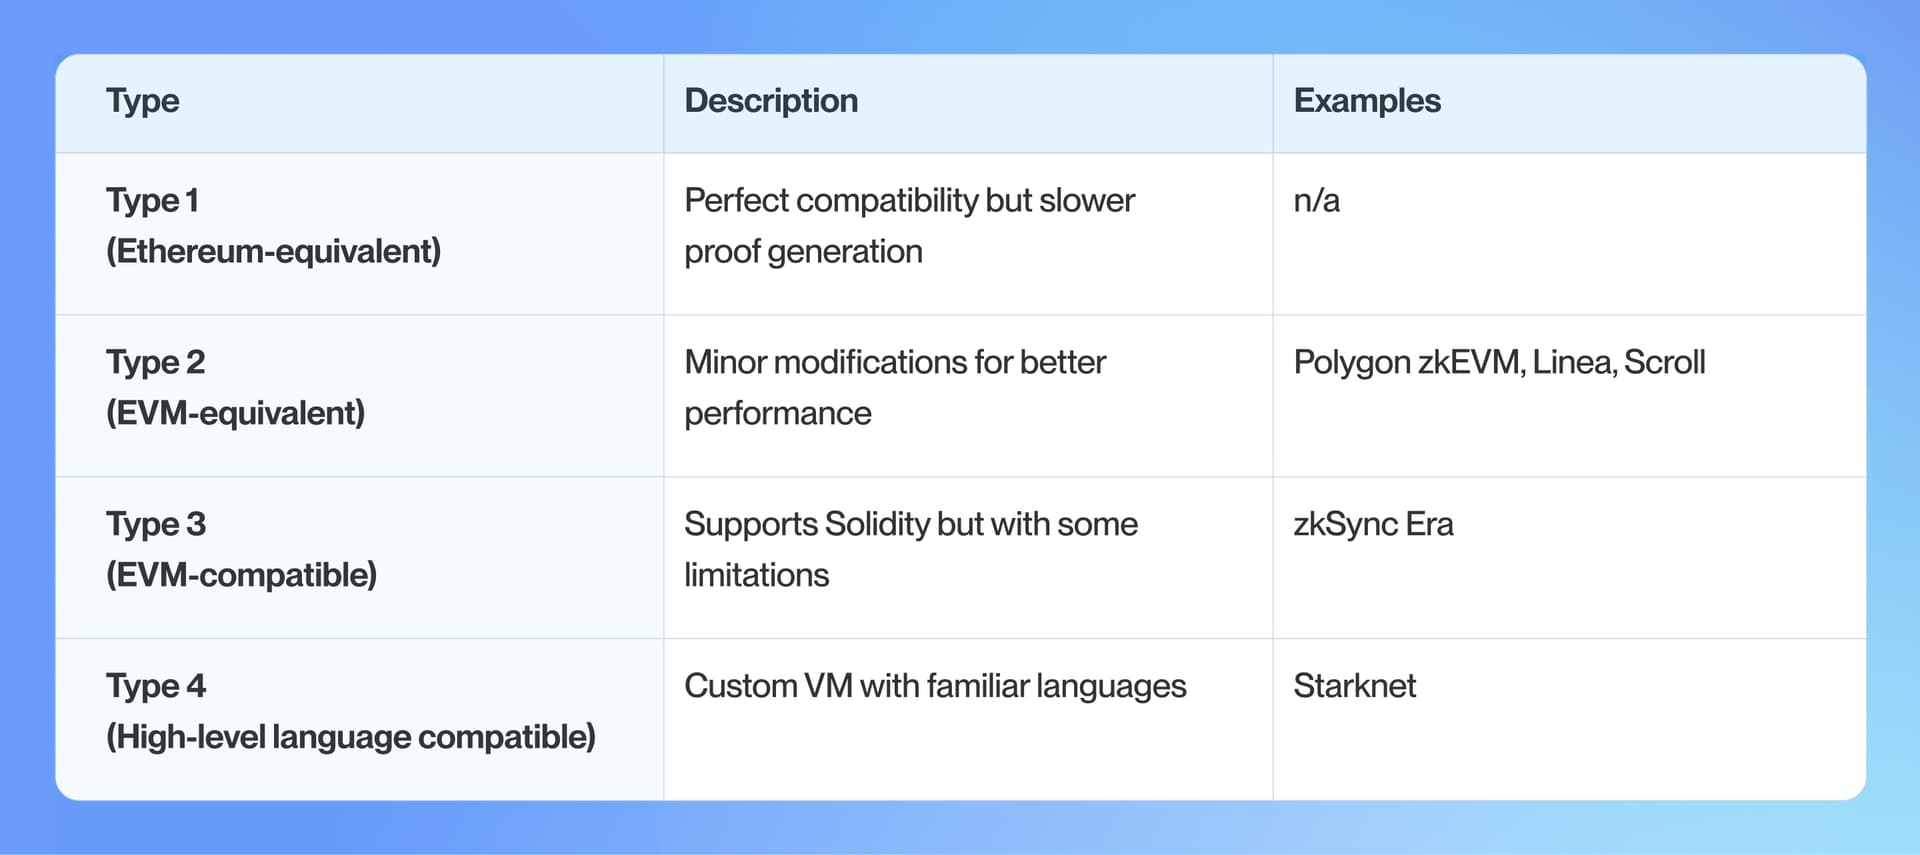Click the zkSync Era example

(x=1373, y=524)
